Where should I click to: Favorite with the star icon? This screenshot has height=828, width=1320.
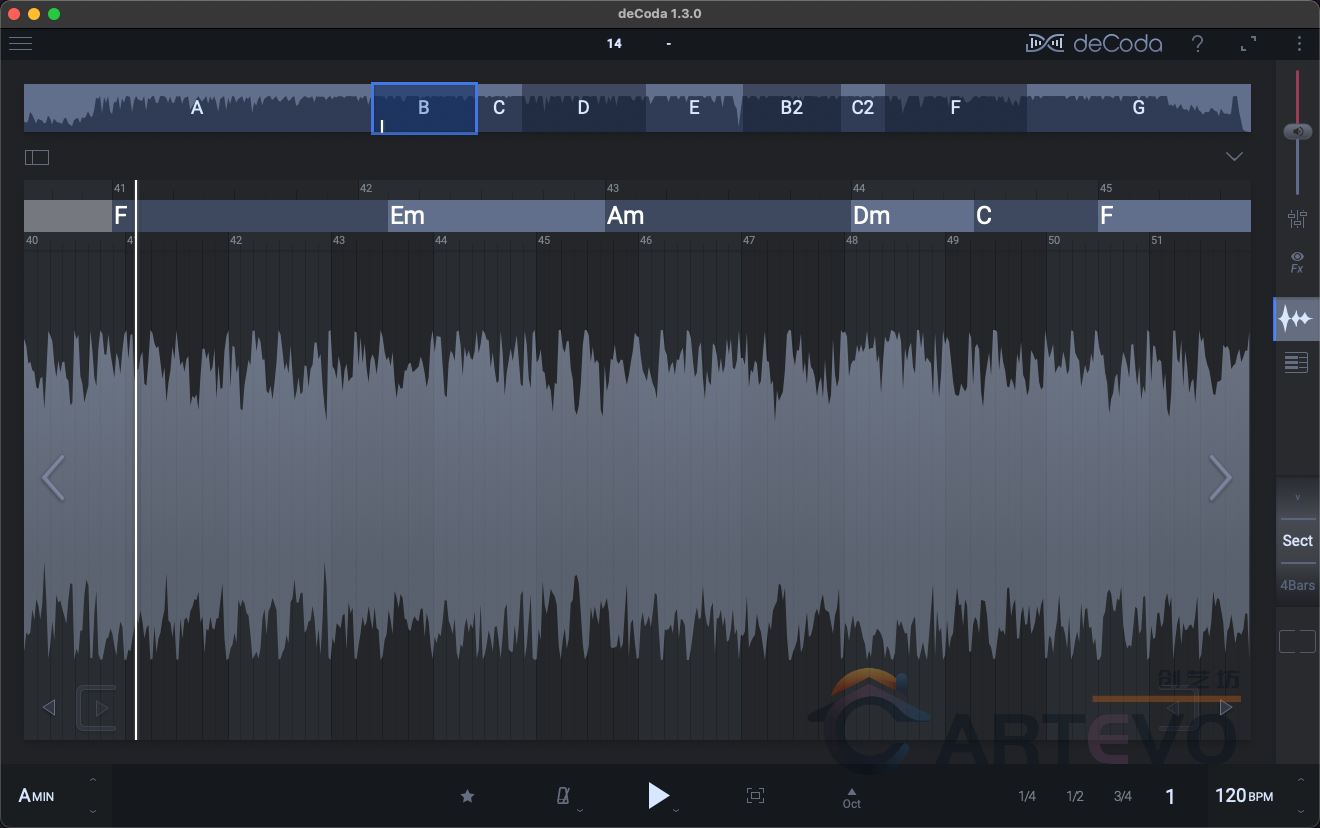pyautogui.click(x=467, y=796)
